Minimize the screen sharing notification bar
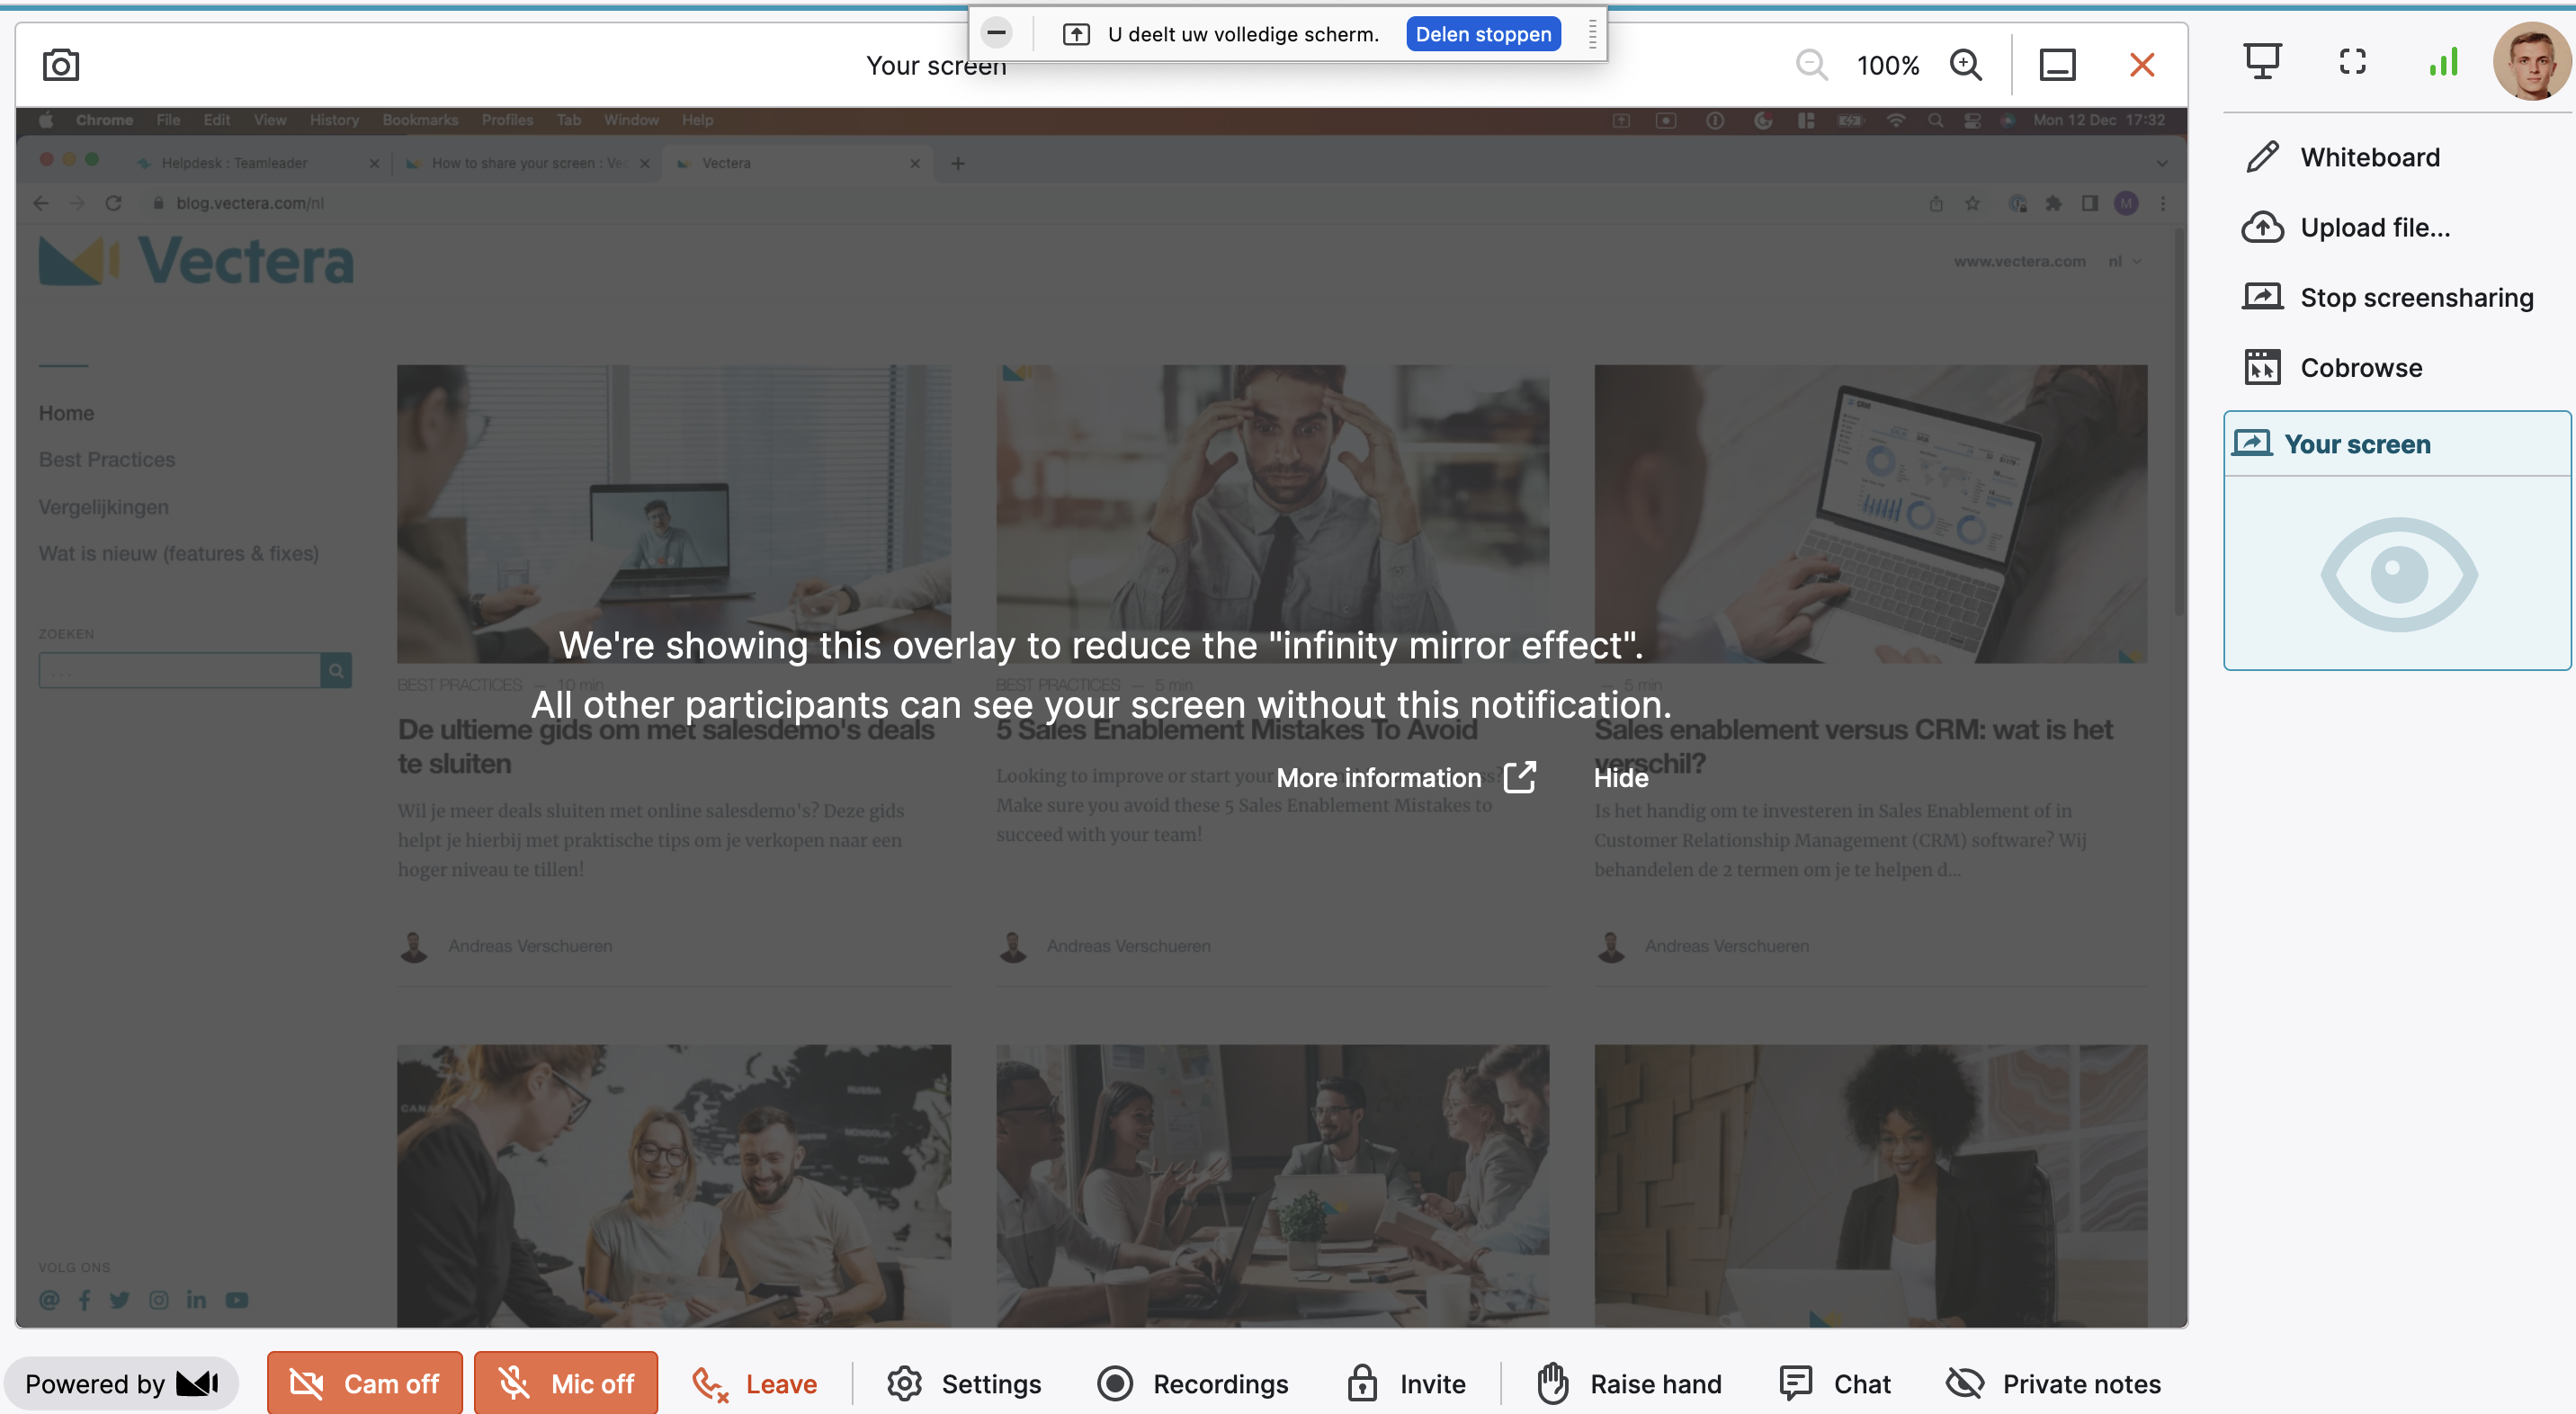The width and height of the screenshot is (2576, 1414). 996,33
